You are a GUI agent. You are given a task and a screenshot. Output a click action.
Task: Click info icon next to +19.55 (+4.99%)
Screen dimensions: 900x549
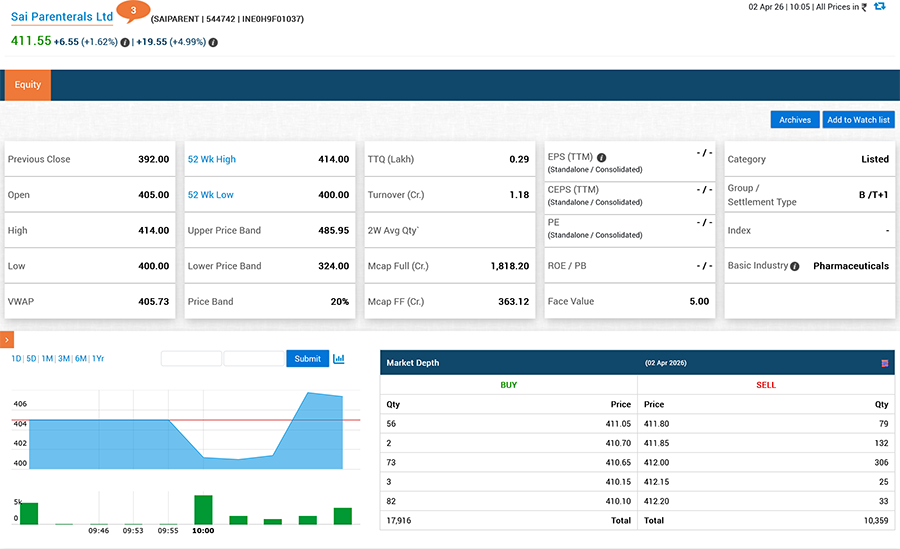213,43
